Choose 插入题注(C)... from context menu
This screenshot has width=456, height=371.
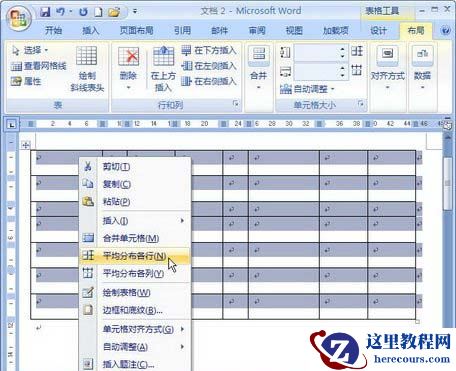135,364
